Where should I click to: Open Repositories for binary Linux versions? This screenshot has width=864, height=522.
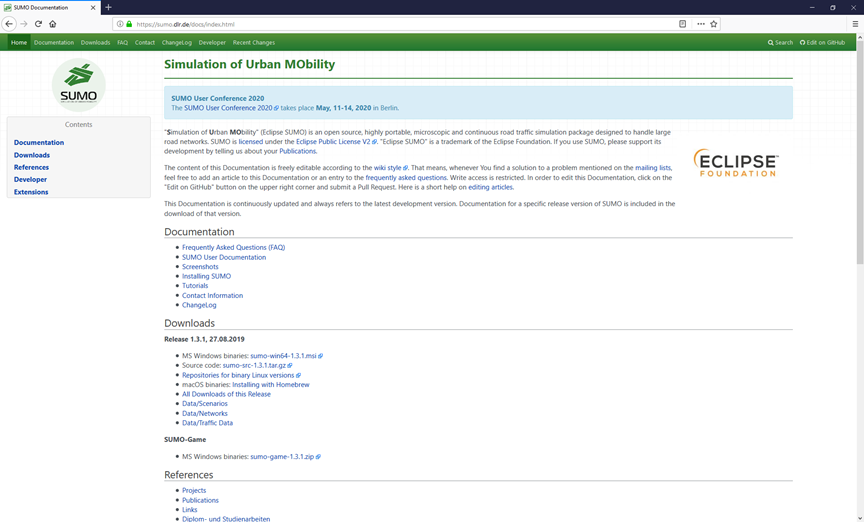(241, 375)
